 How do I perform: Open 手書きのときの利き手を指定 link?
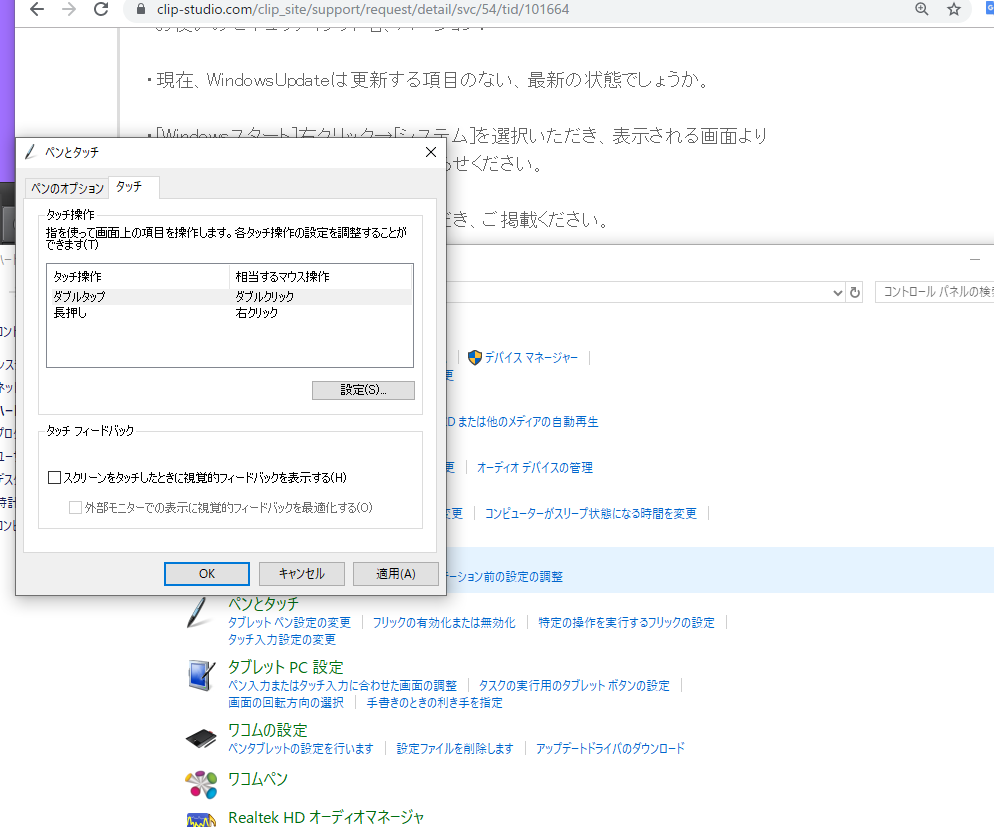coord(434,703)
